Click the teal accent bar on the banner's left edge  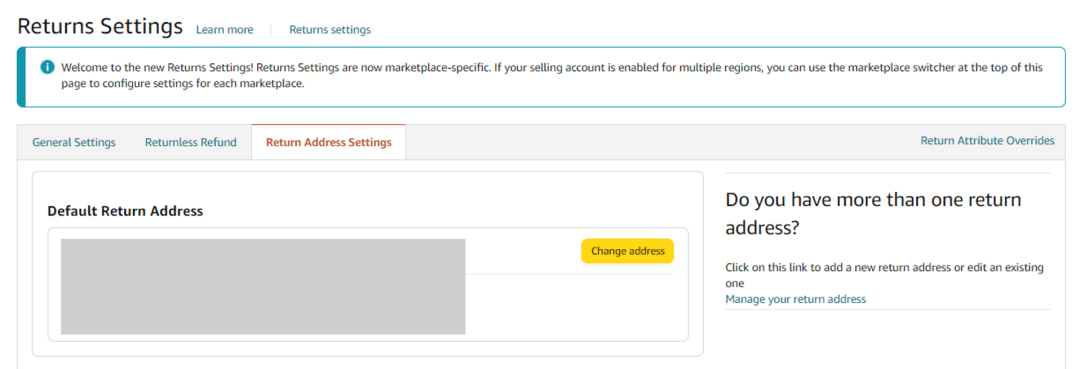click(x=21, y=77)
